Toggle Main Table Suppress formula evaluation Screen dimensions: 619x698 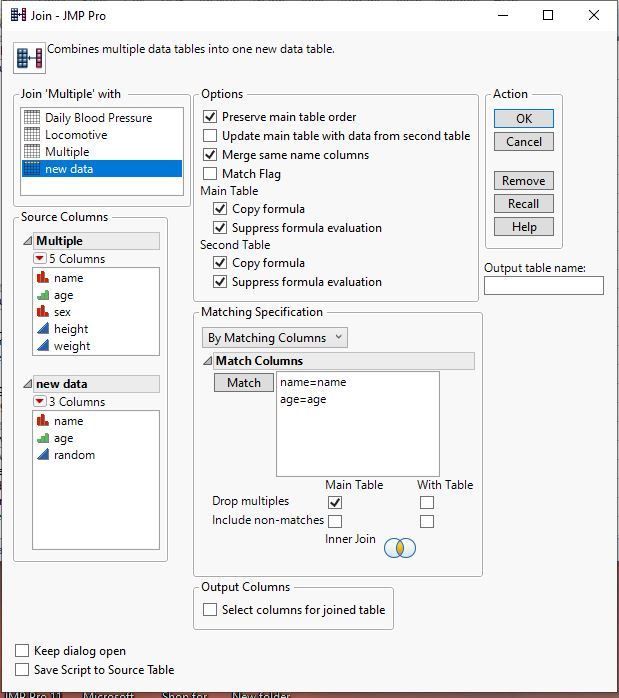tap(220, 227)
